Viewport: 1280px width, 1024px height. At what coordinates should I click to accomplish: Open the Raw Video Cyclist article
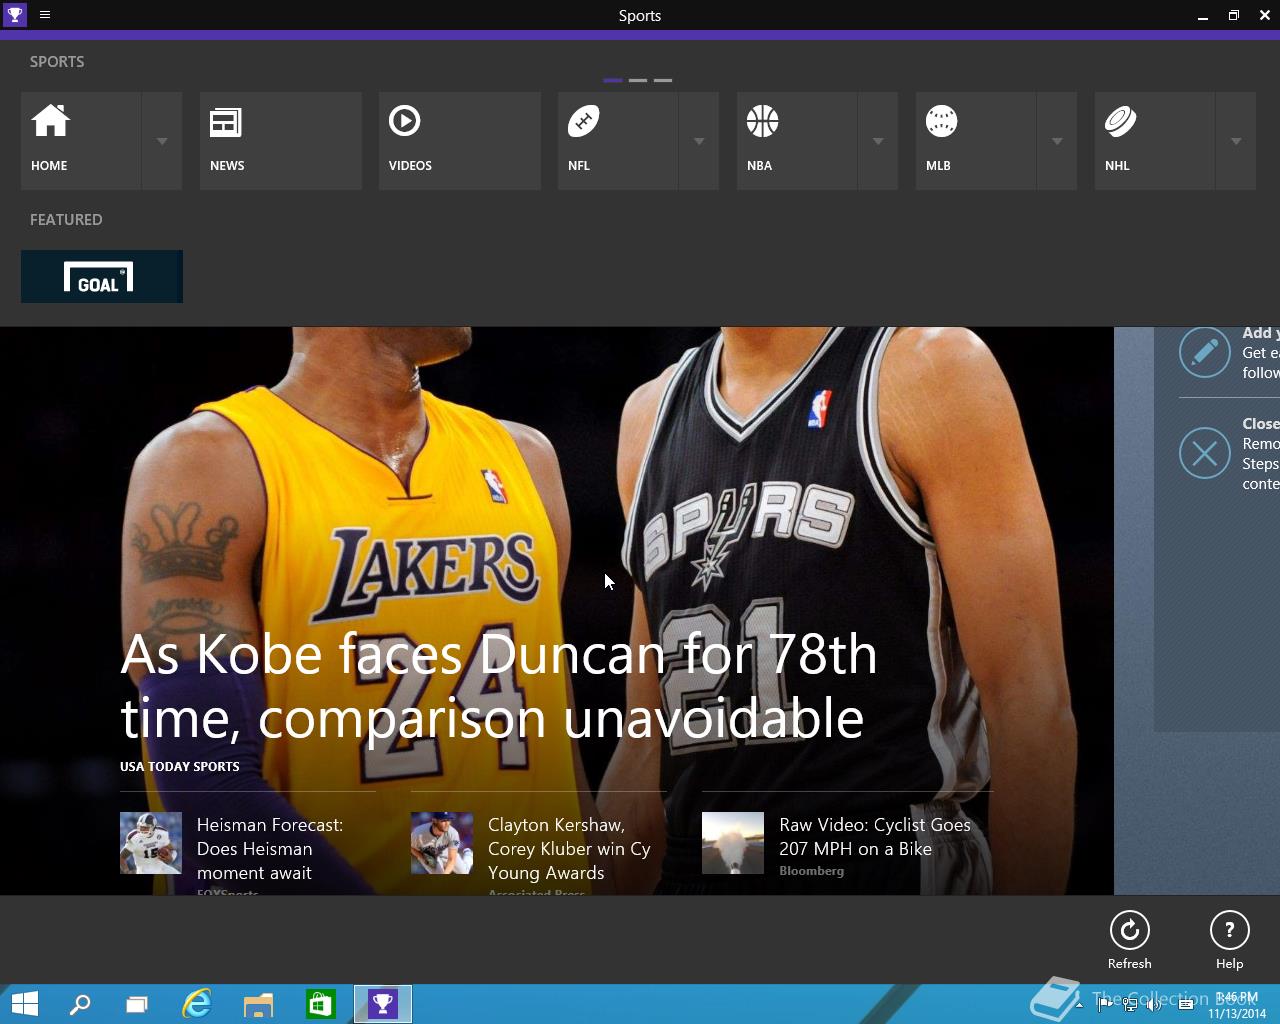[x=875, y=837]
